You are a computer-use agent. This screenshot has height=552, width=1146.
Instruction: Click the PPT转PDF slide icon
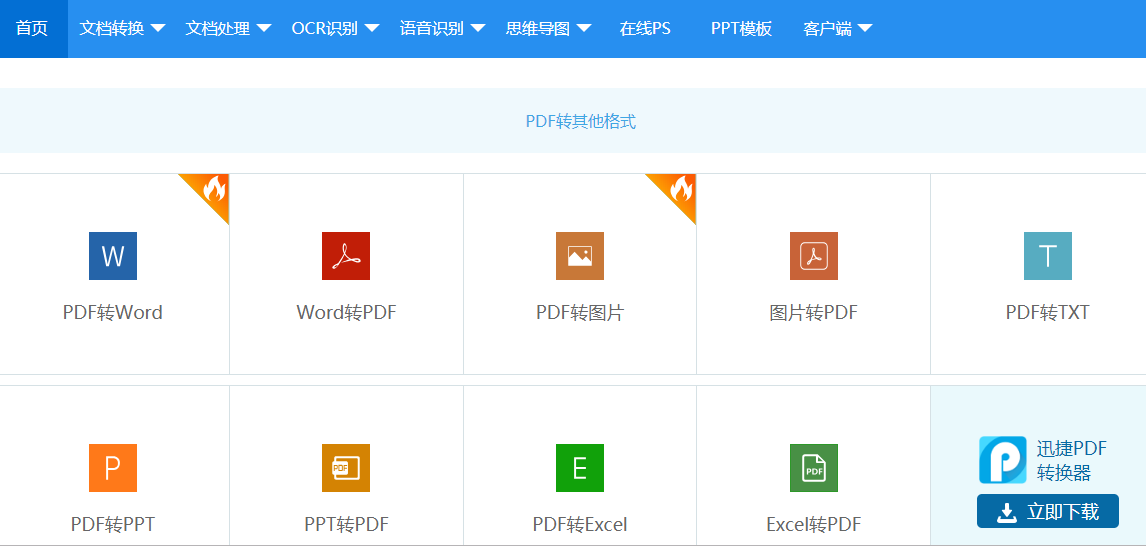tap(346, 468)
